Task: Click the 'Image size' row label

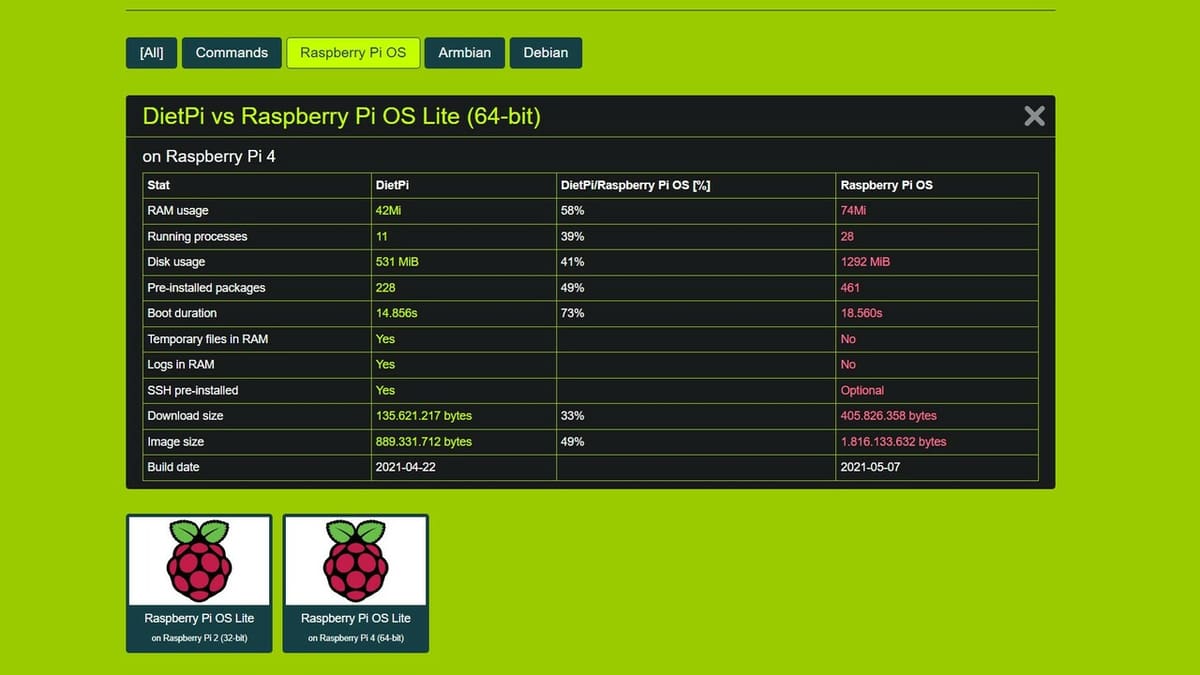Action: pyautogui.click(x=175, y=441)
